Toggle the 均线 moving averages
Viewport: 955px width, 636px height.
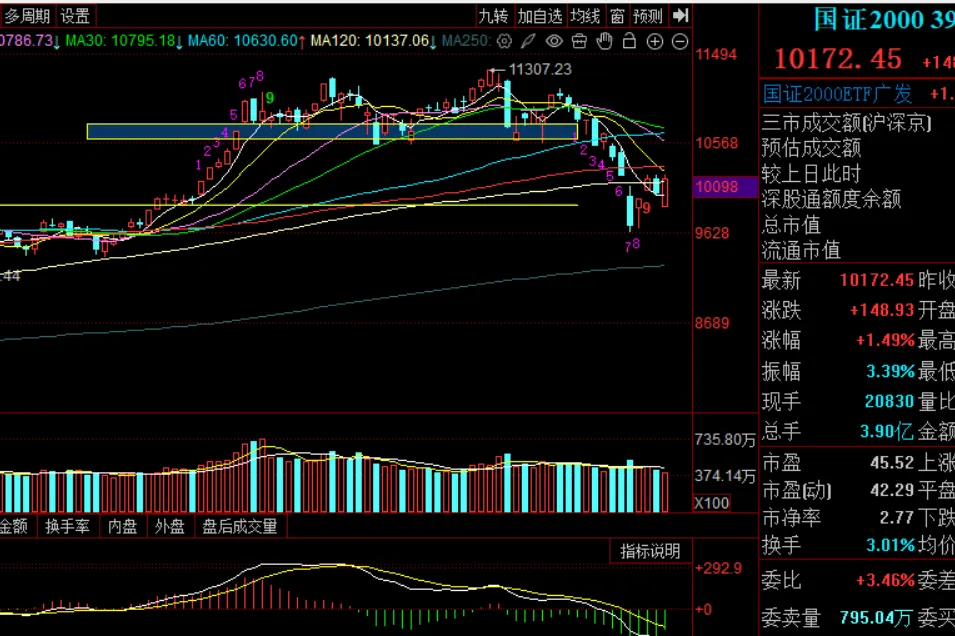tap(585, 16)
